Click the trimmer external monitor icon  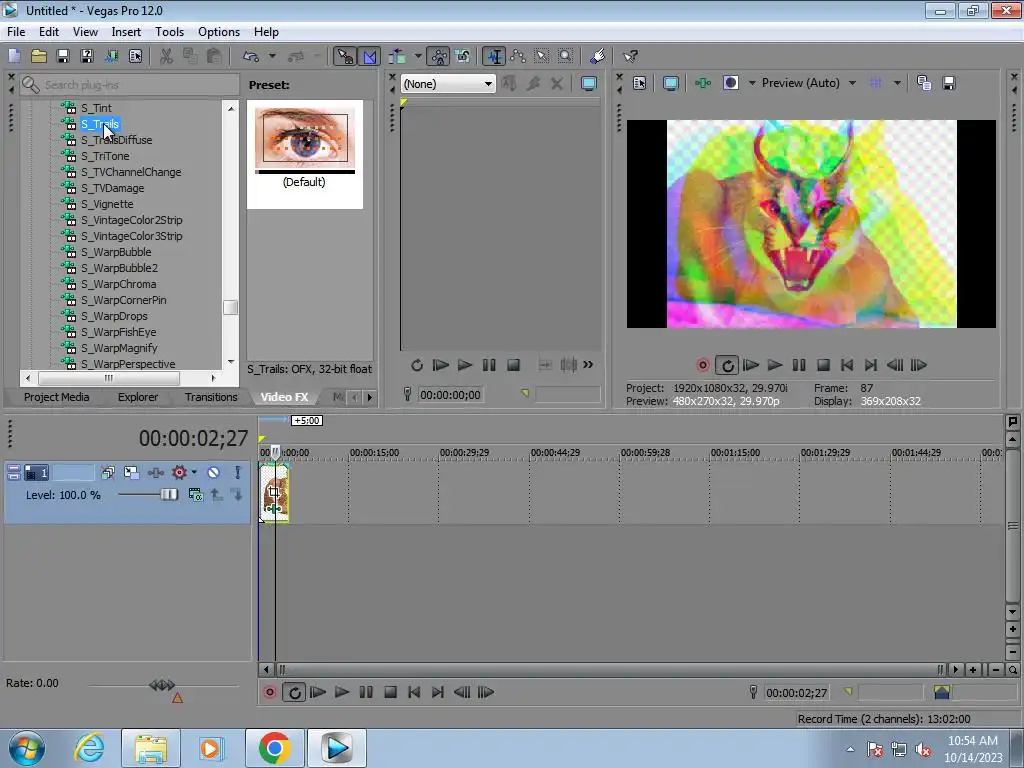click(588, 84)
